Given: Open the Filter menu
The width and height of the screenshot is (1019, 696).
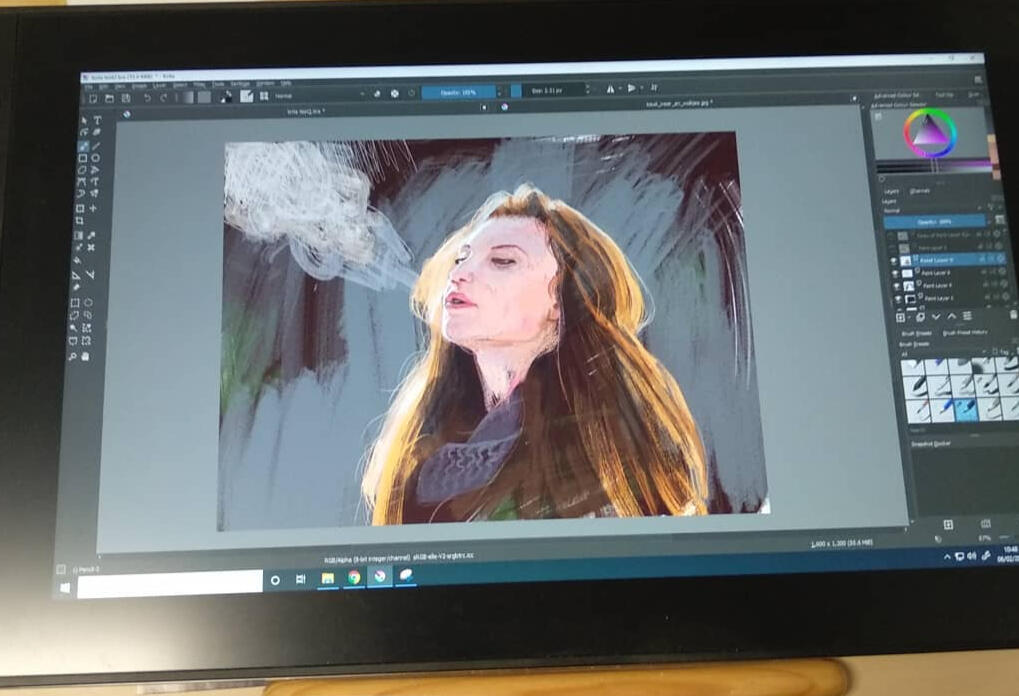Looking at the screenshot, I should 200,85.
